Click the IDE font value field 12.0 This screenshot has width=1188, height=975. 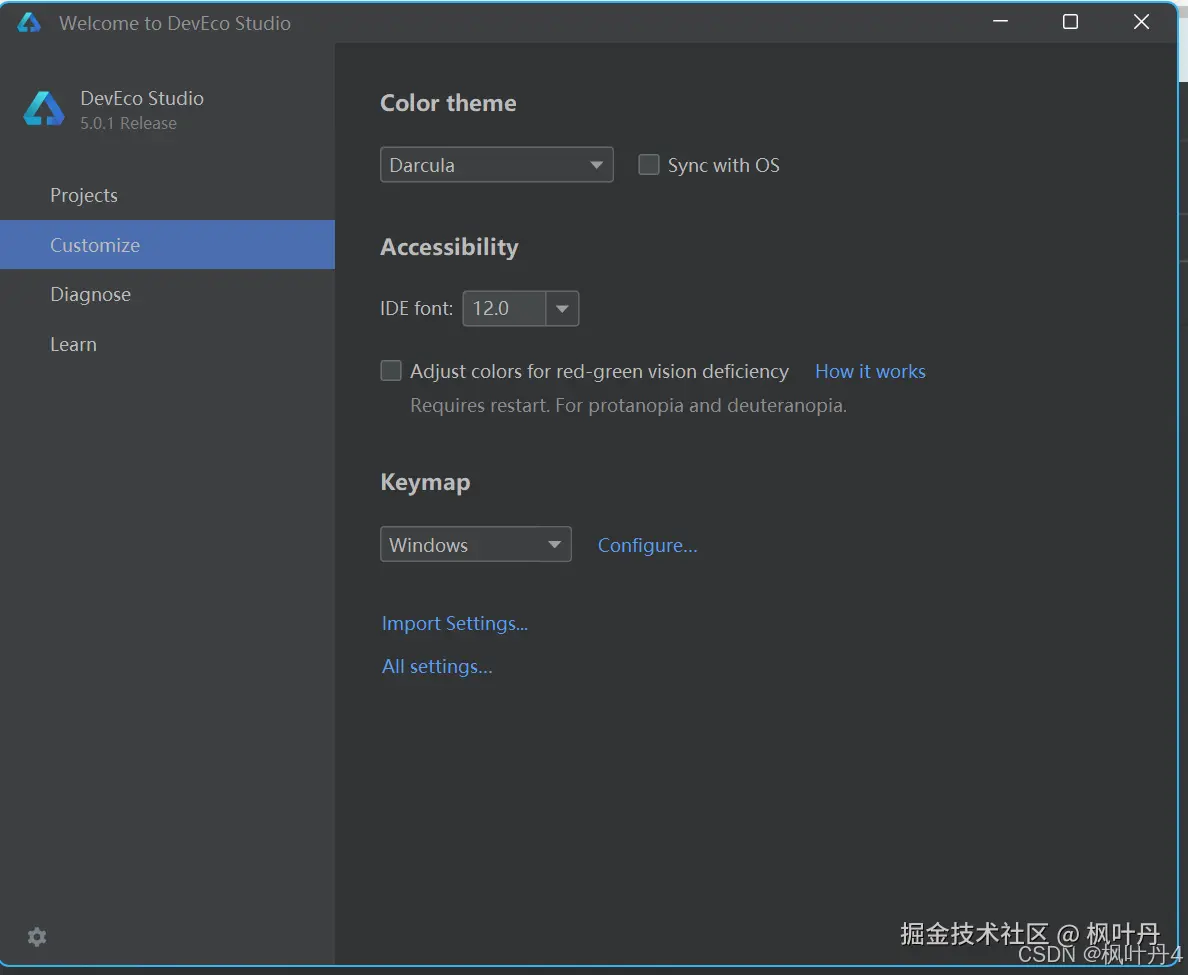point(504,308)
